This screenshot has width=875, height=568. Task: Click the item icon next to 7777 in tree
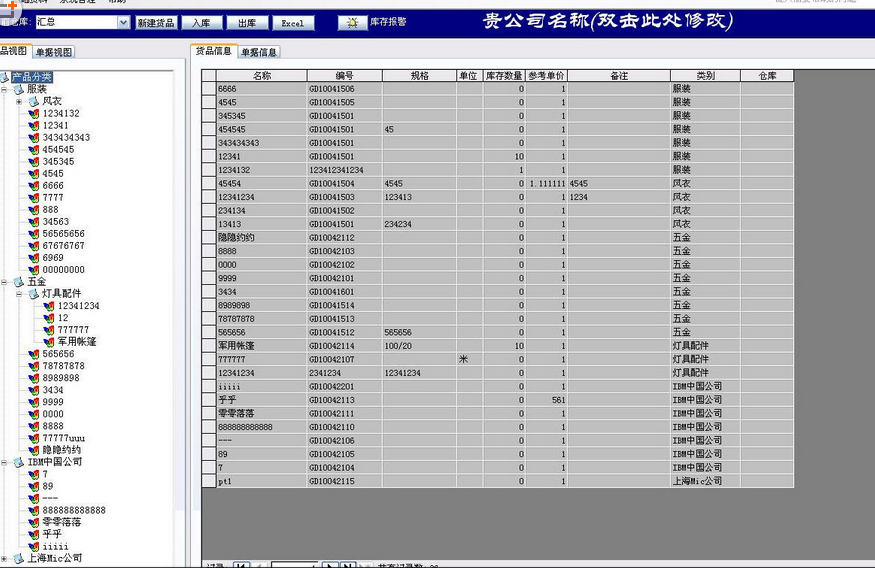34,198
